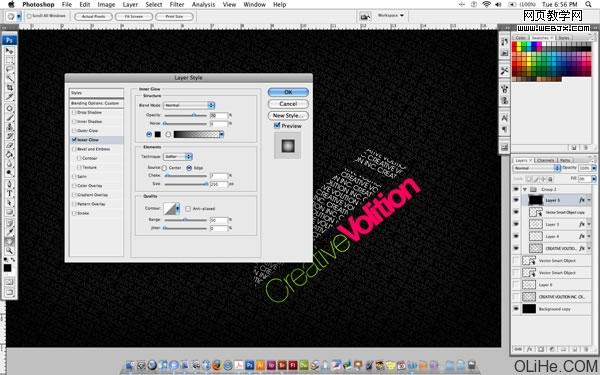Open the layer Fill dropdown arrow
Image resolution: width=600 pixels, height=375 pixels.
click(x=594, y=179)
